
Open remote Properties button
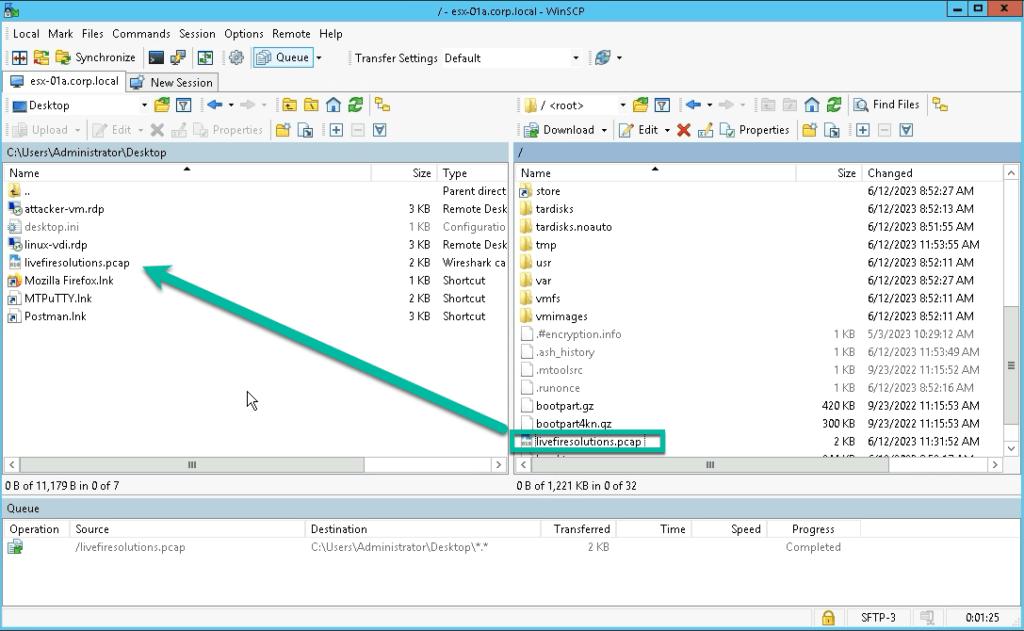(754, 130)
